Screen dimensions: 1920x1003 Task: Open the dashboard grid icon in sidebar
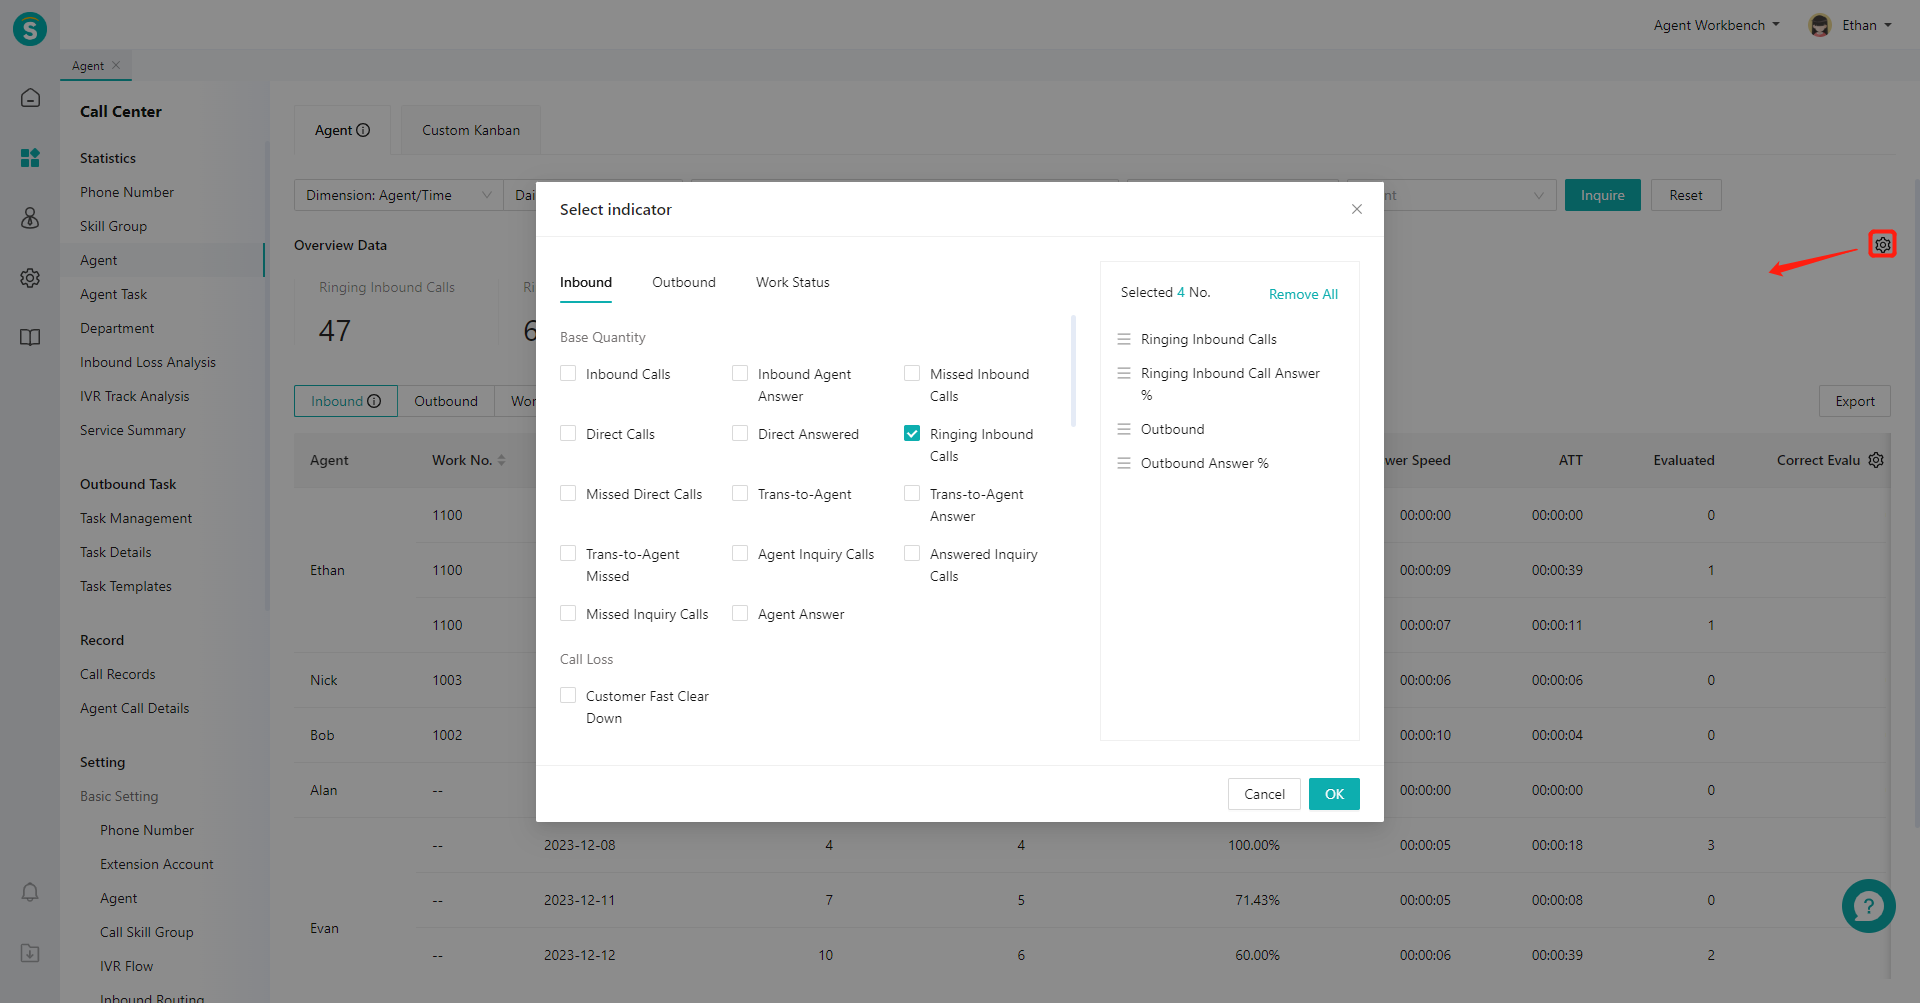30,158
